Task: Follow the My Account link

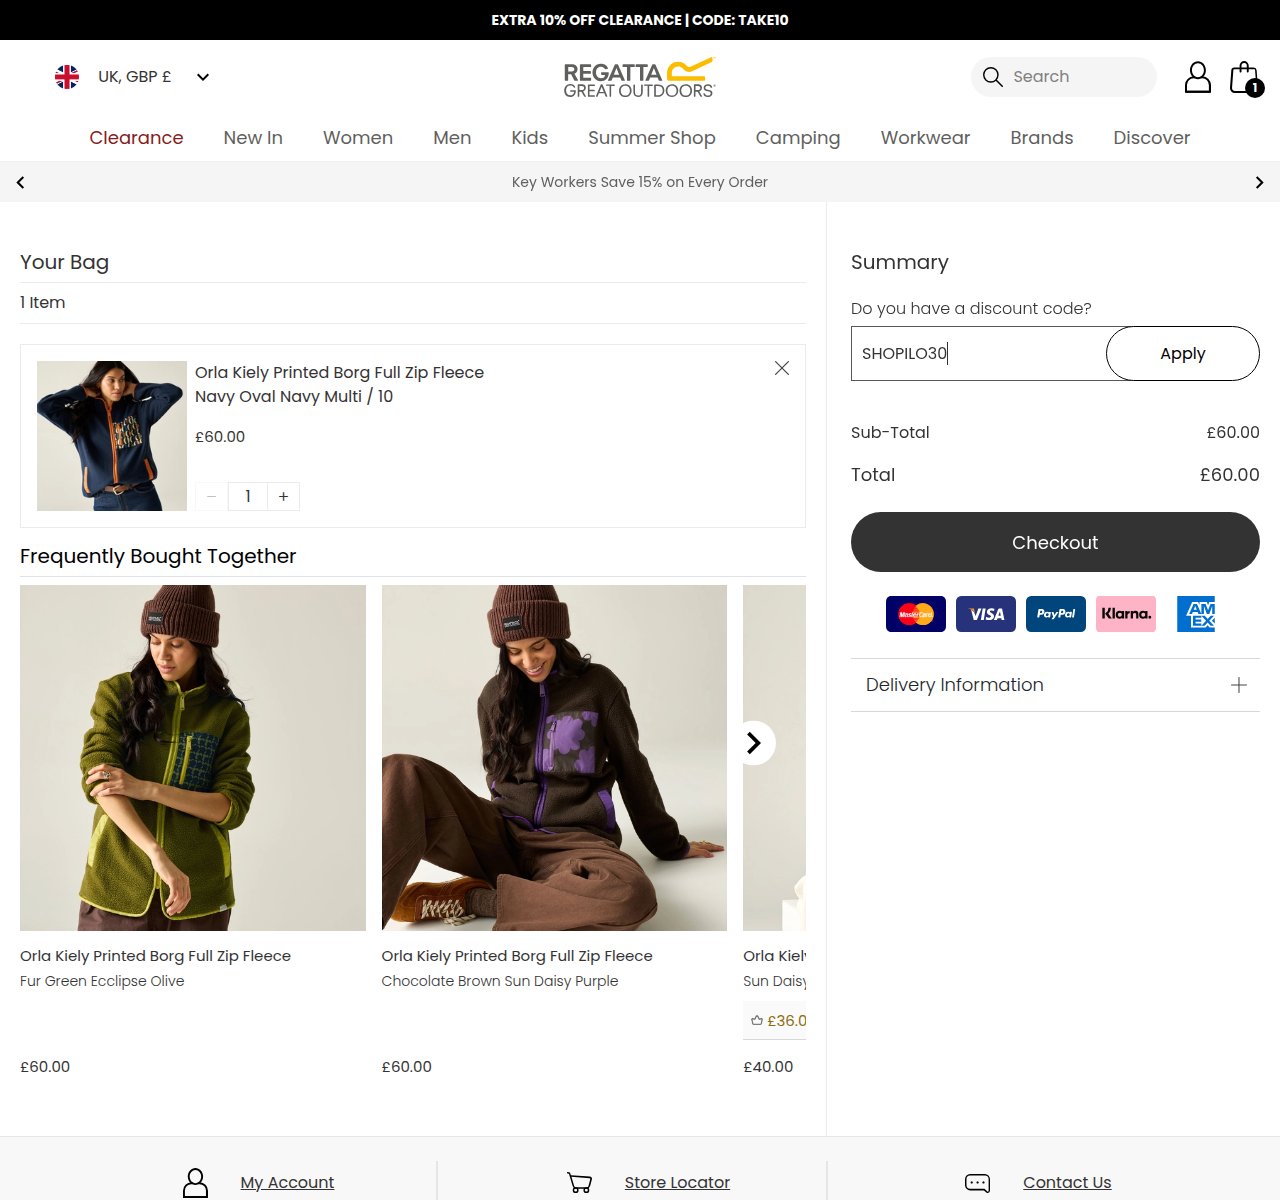Action: pyautogui.click(x=287, y=1183)
